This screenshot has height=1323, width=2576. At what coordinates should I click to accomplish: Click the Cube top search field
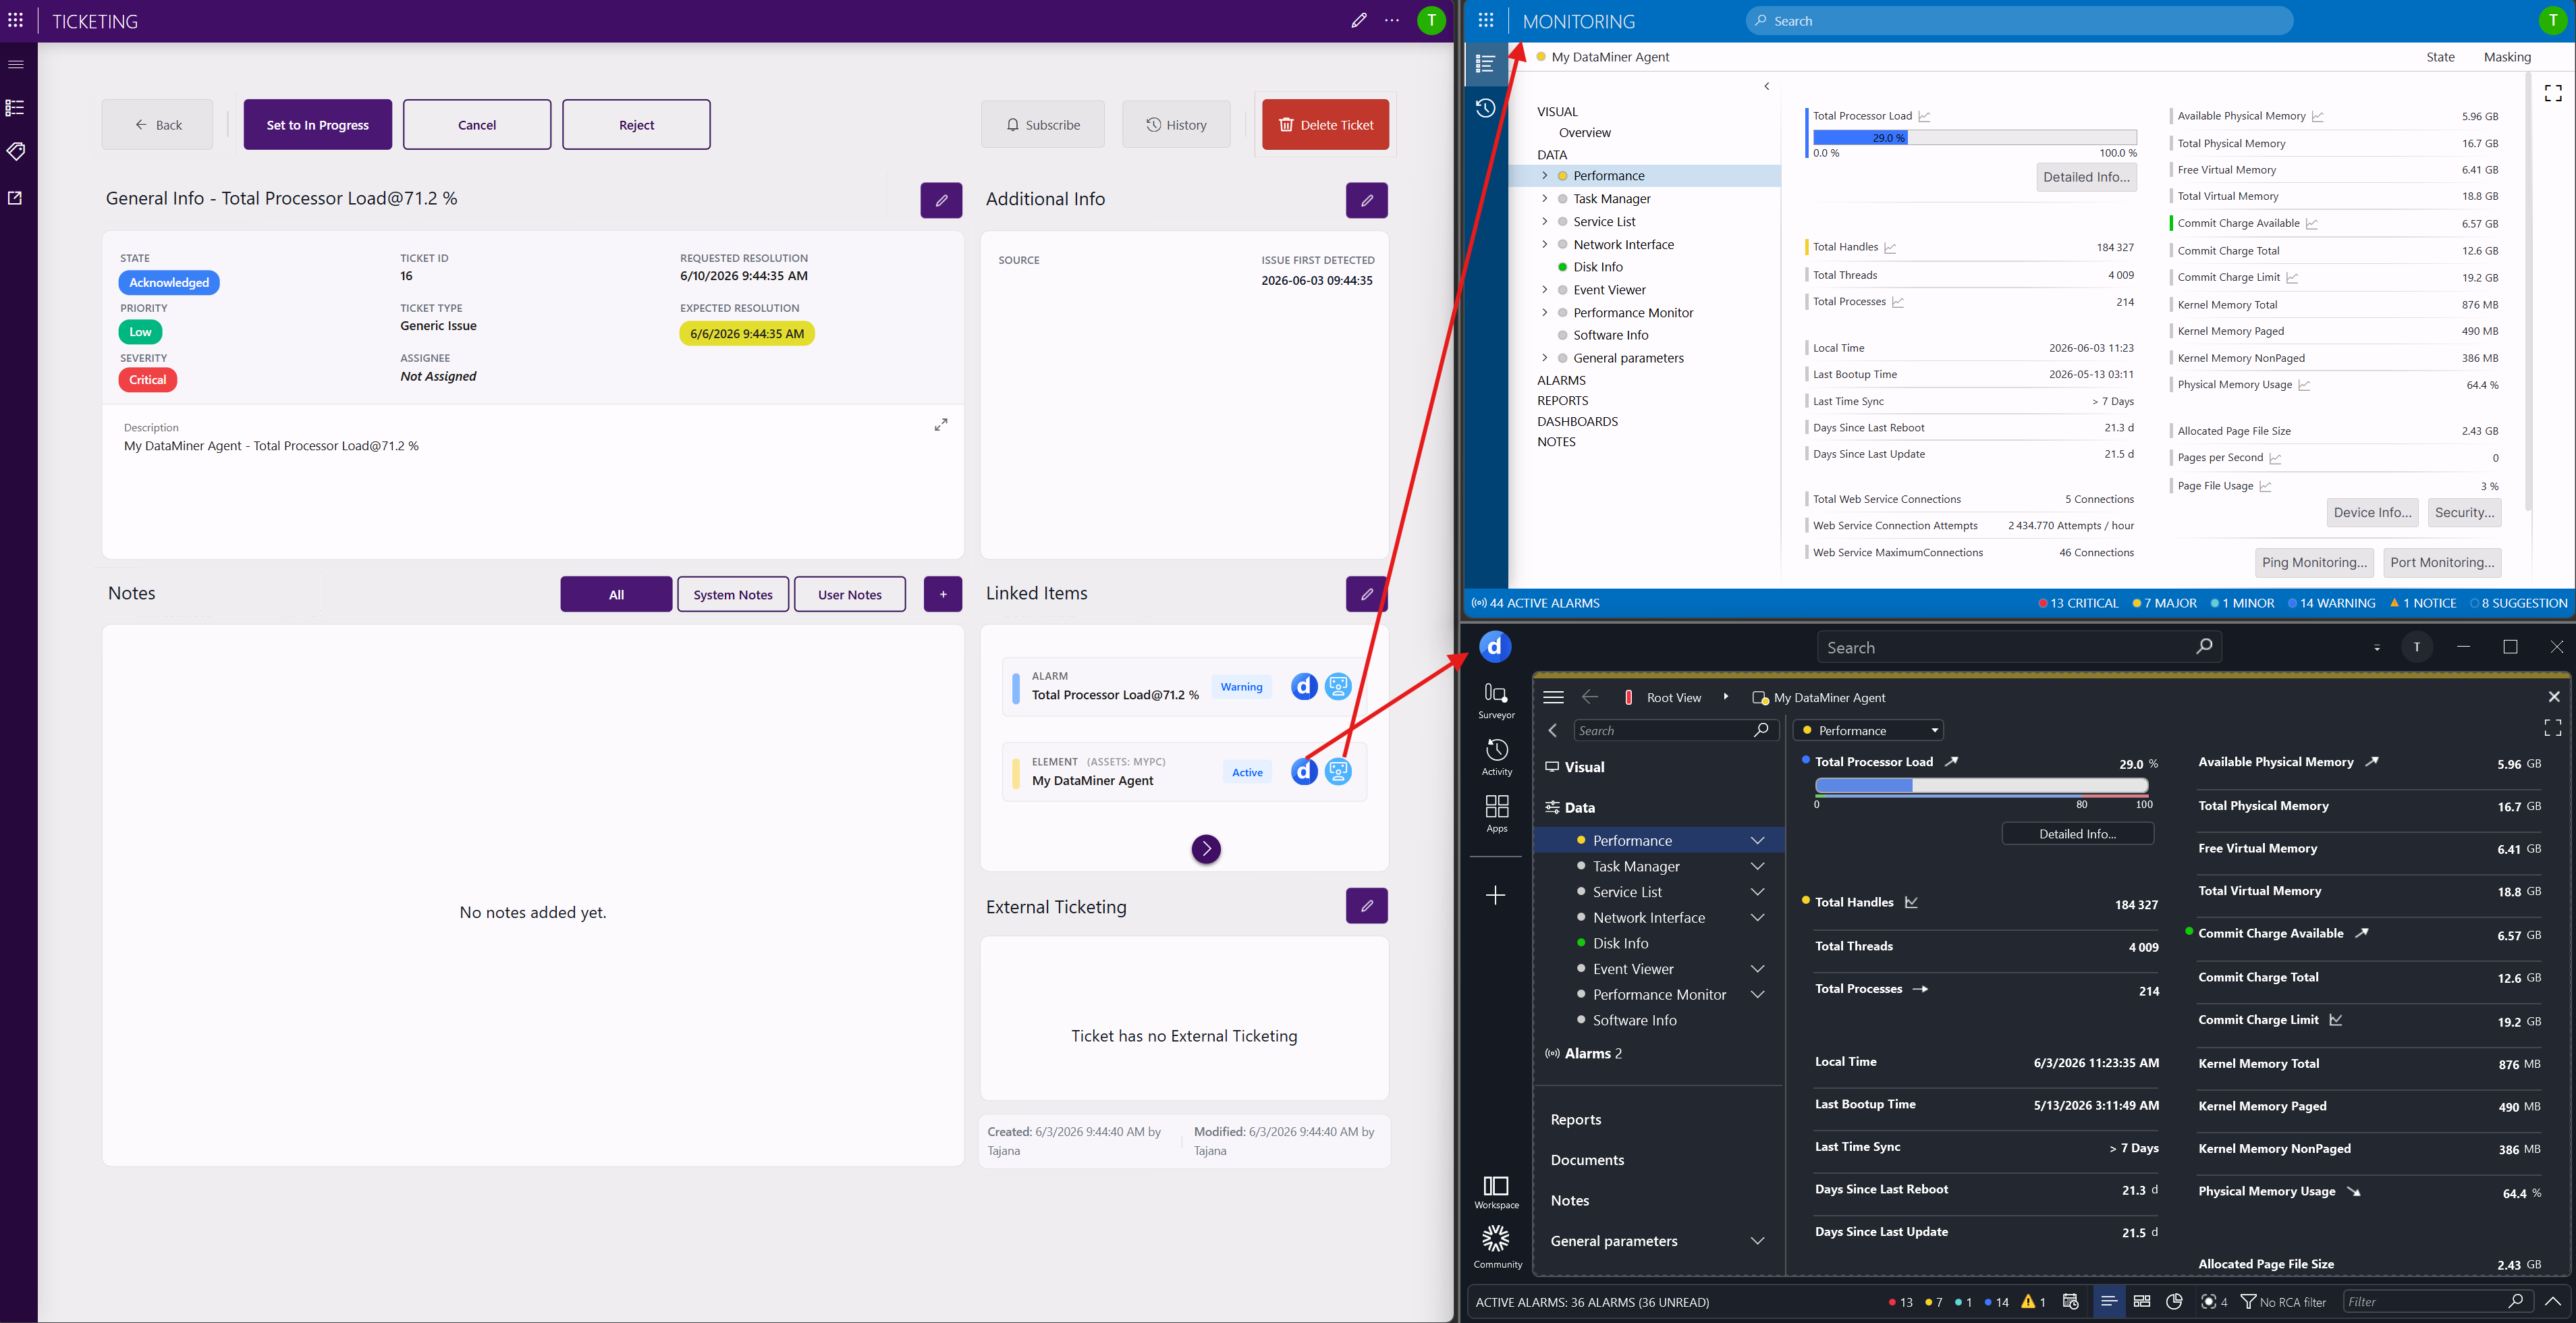tap(2019, 647)
